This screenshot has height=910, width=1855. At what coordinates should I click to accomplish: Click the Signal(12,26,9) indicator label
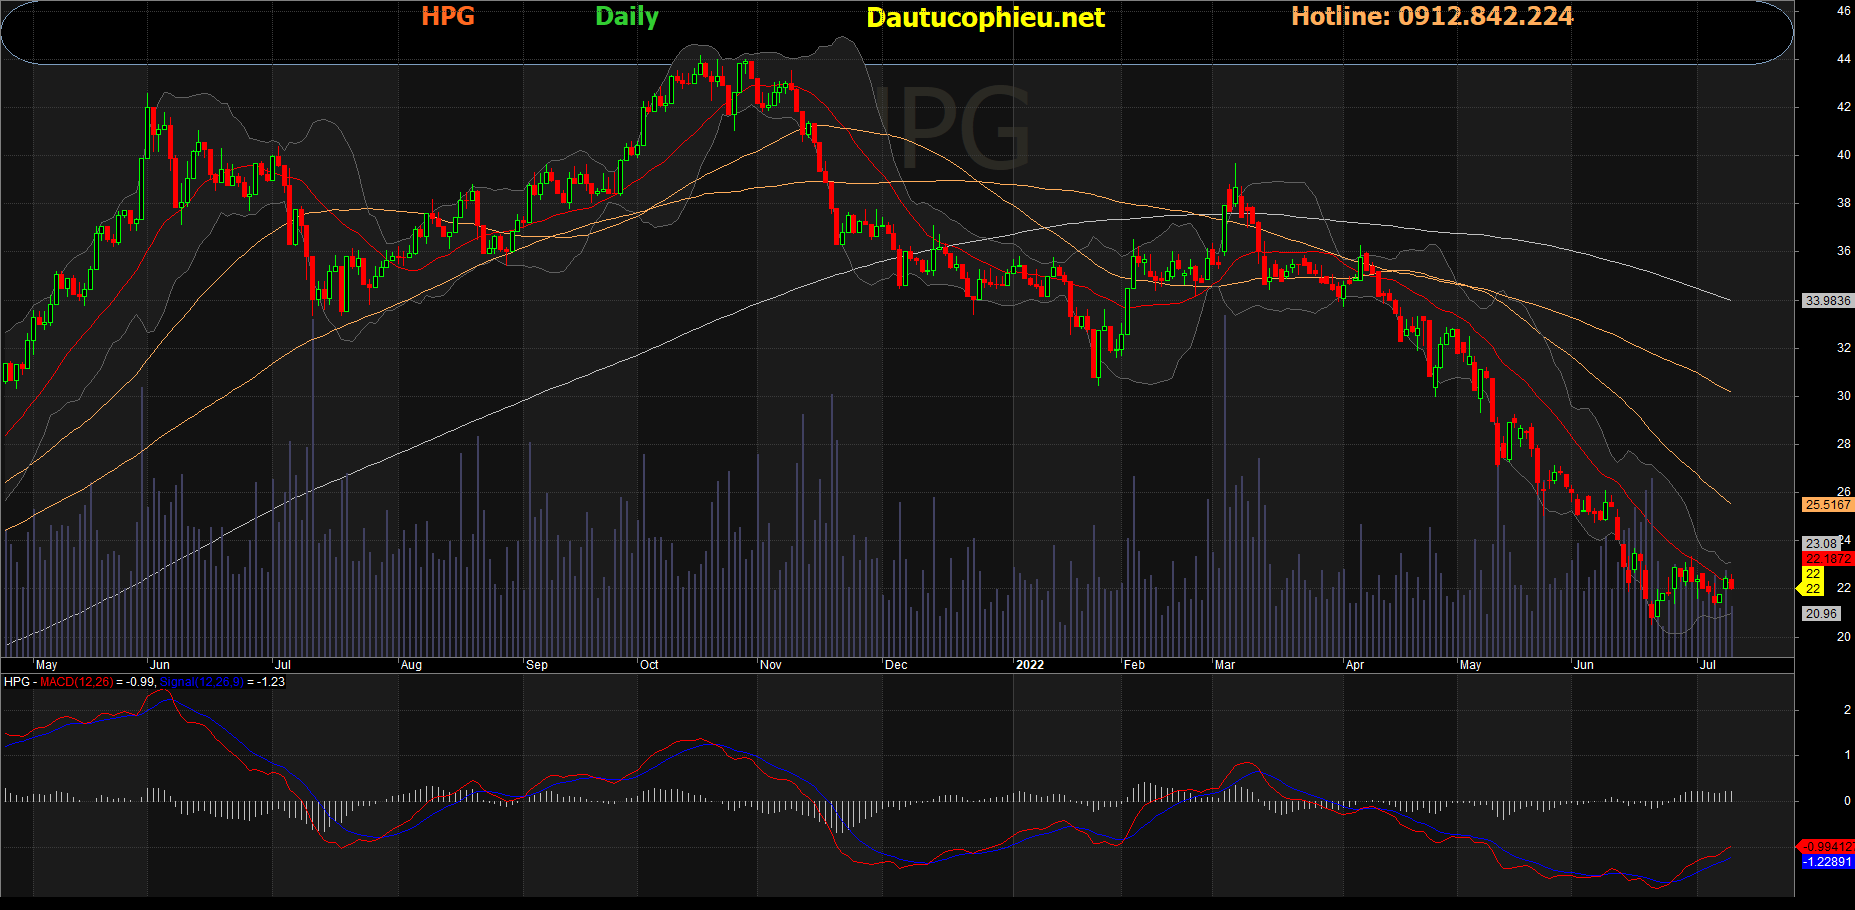coord(202,682)
